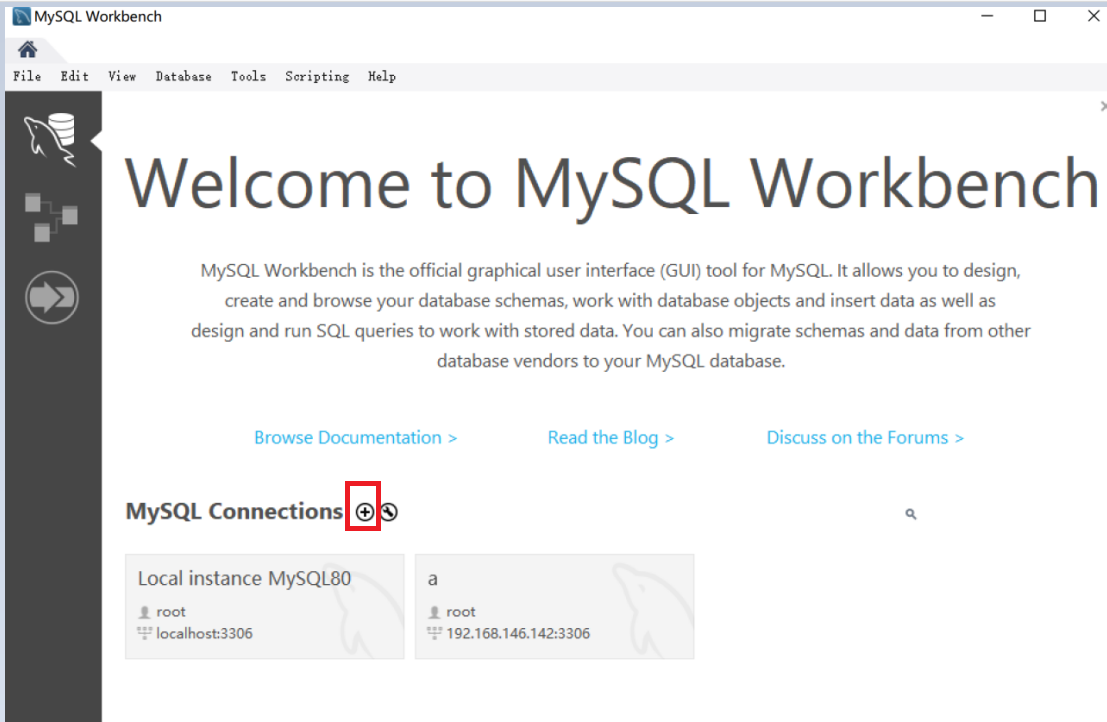
Task: Select the dolphin connections sidebar icon
Action: (51, 139)
